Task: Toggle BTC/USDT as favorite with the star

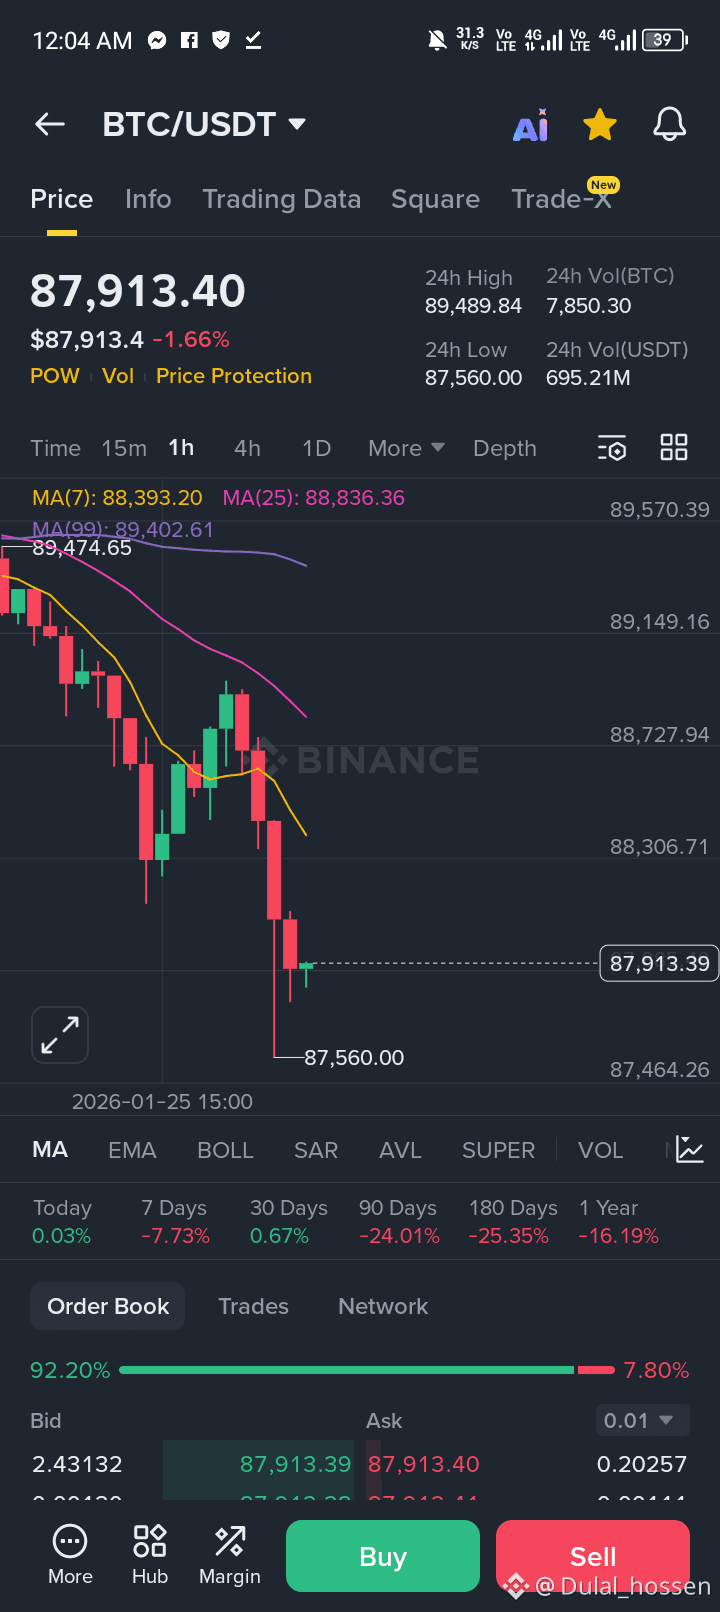Action: (x=600, y=124)
